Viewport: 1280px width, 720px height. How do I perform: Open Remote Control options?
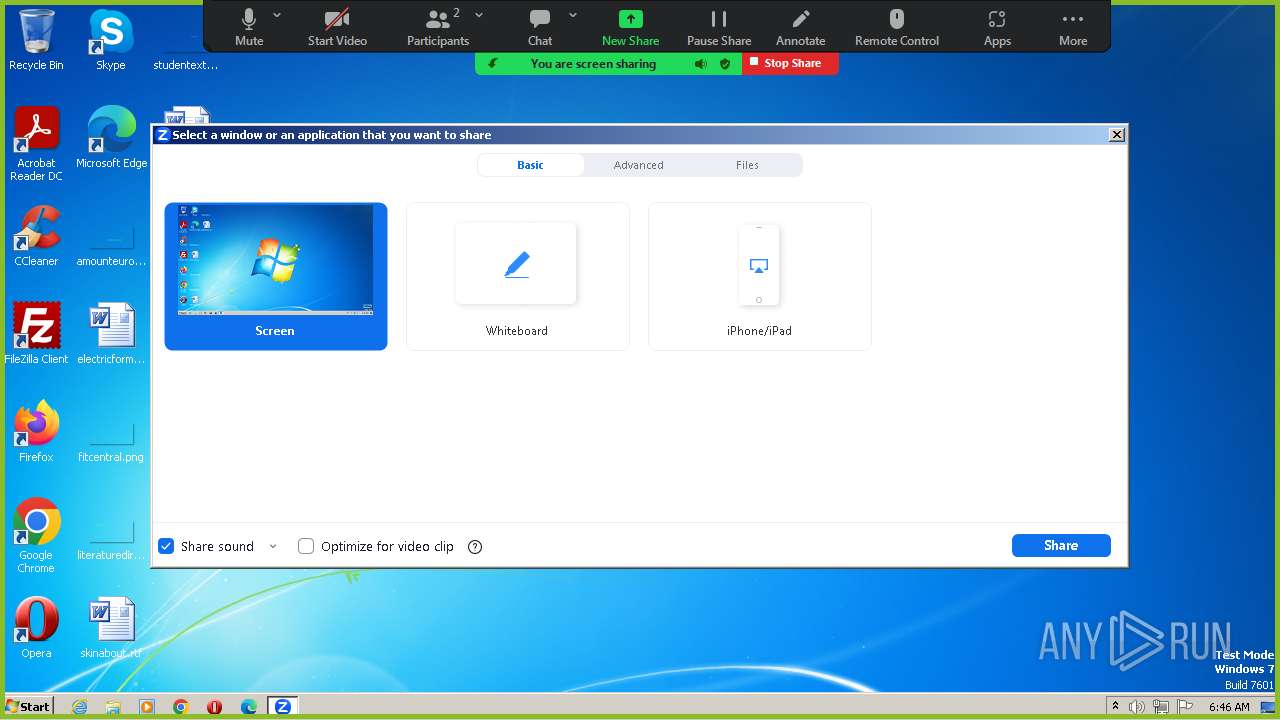(897, 27)
